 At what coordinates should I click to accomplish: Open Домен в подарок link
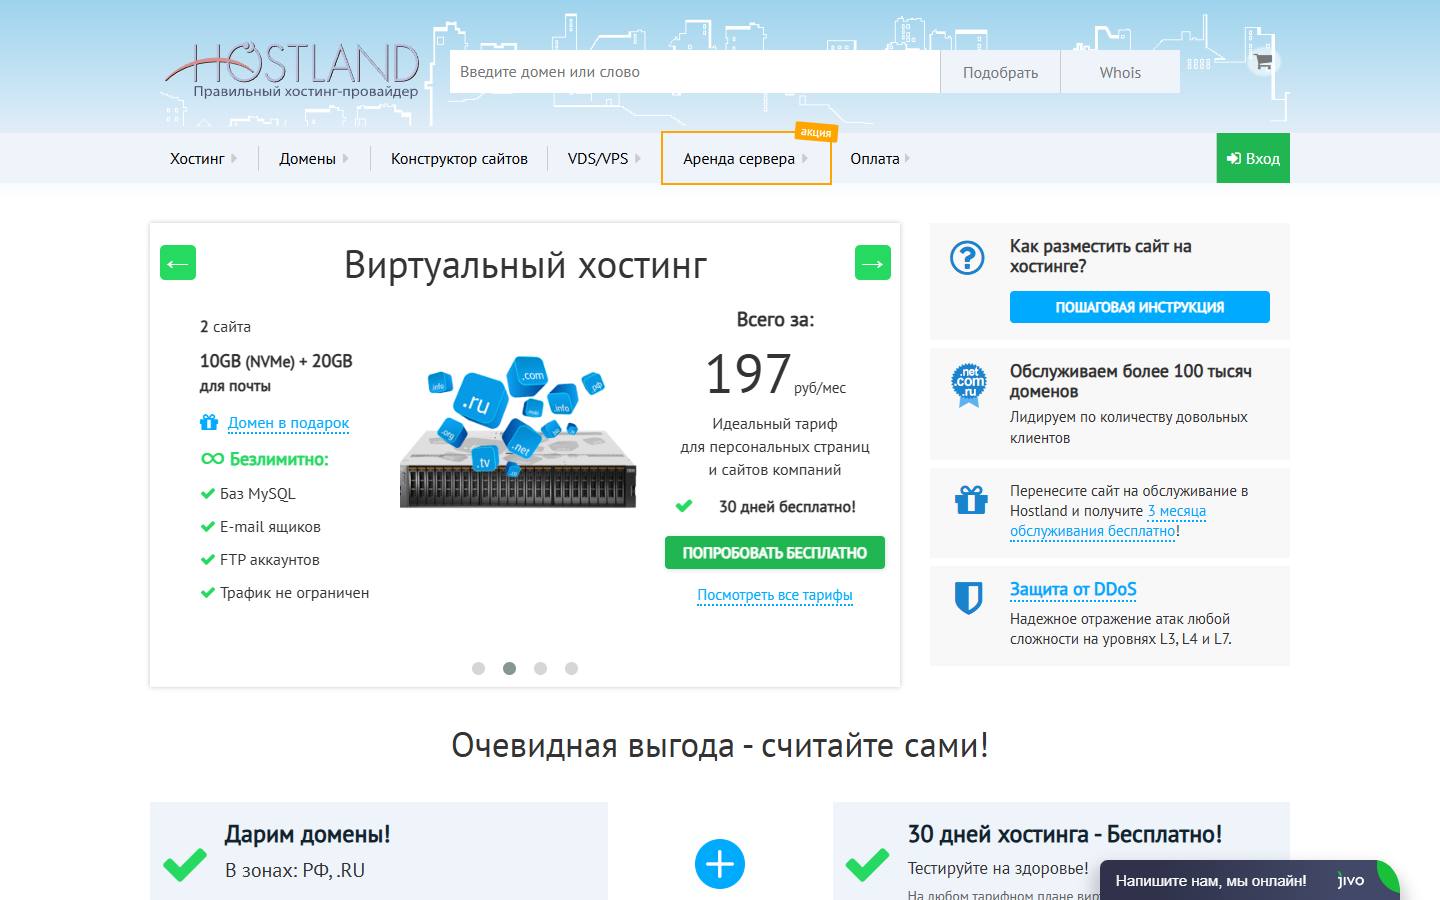coord(288,423)
